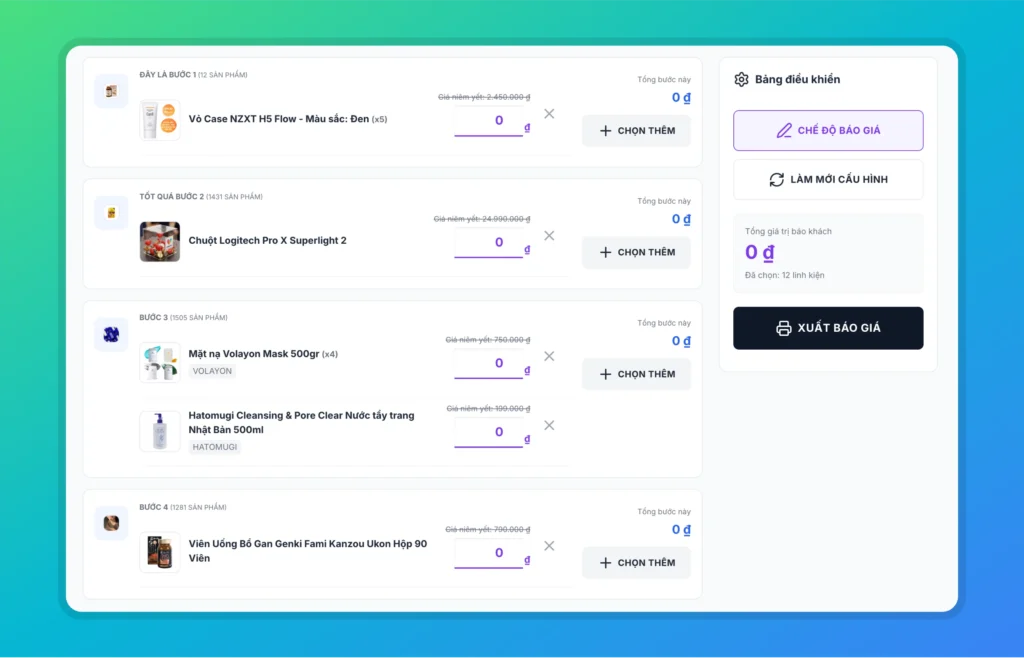Edit price of Hatomugi Cleansing product

click(489, 432)
